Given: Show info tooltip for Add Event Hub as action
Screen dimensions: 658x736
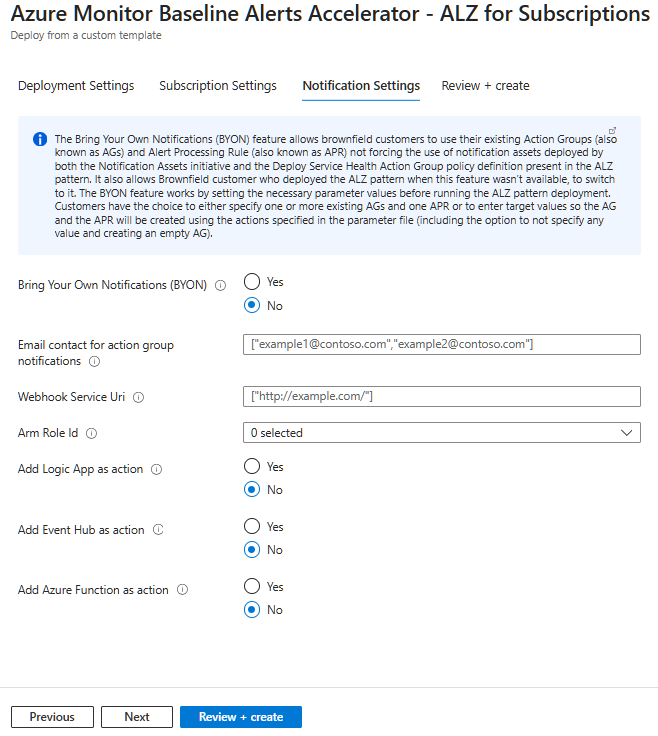Looking at the screenshot, I should [x=158, y=530].
